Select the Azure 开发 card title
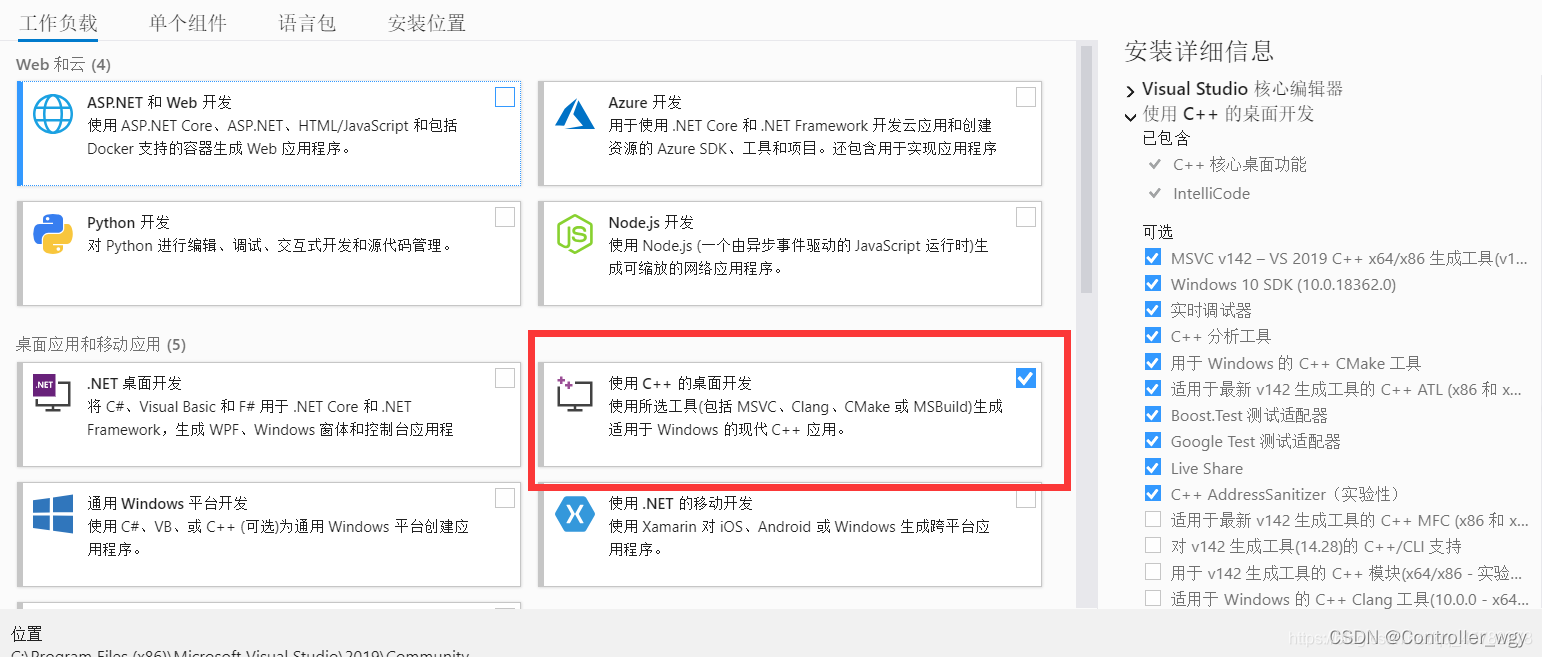Viewport: 1542px width, 657px height. (645, 102)
